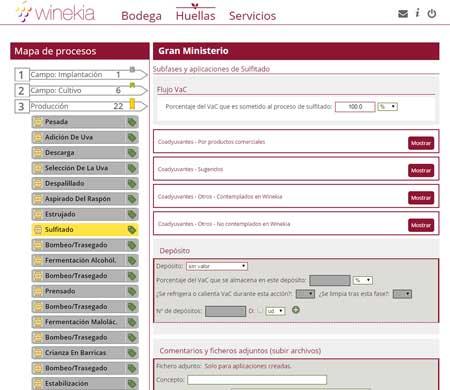Image resolution: width=450 pixels, height=390 pixels.
Task: Click the tag icon on Fermentación Alcohól. row
Action: tap(132, 260)
